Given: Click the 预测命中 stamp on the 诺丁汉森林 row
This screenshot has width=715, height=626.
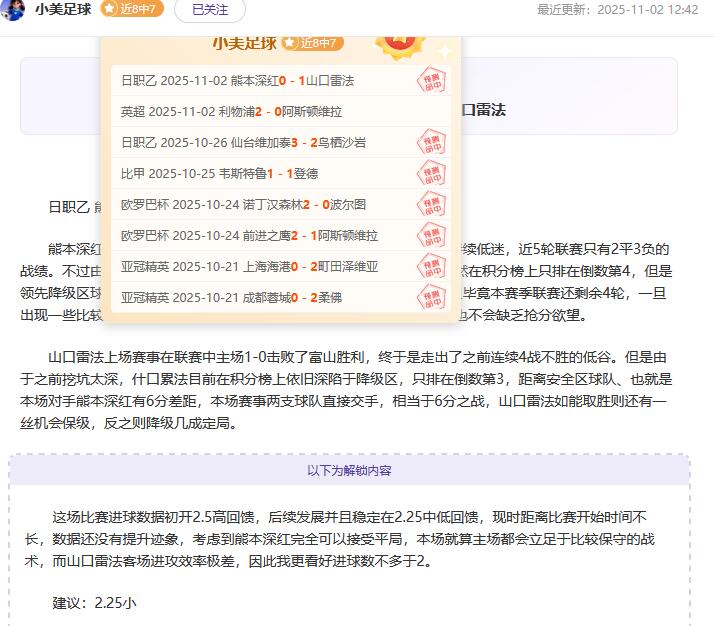Looking at the screenshot, I should tap(431, 204).
